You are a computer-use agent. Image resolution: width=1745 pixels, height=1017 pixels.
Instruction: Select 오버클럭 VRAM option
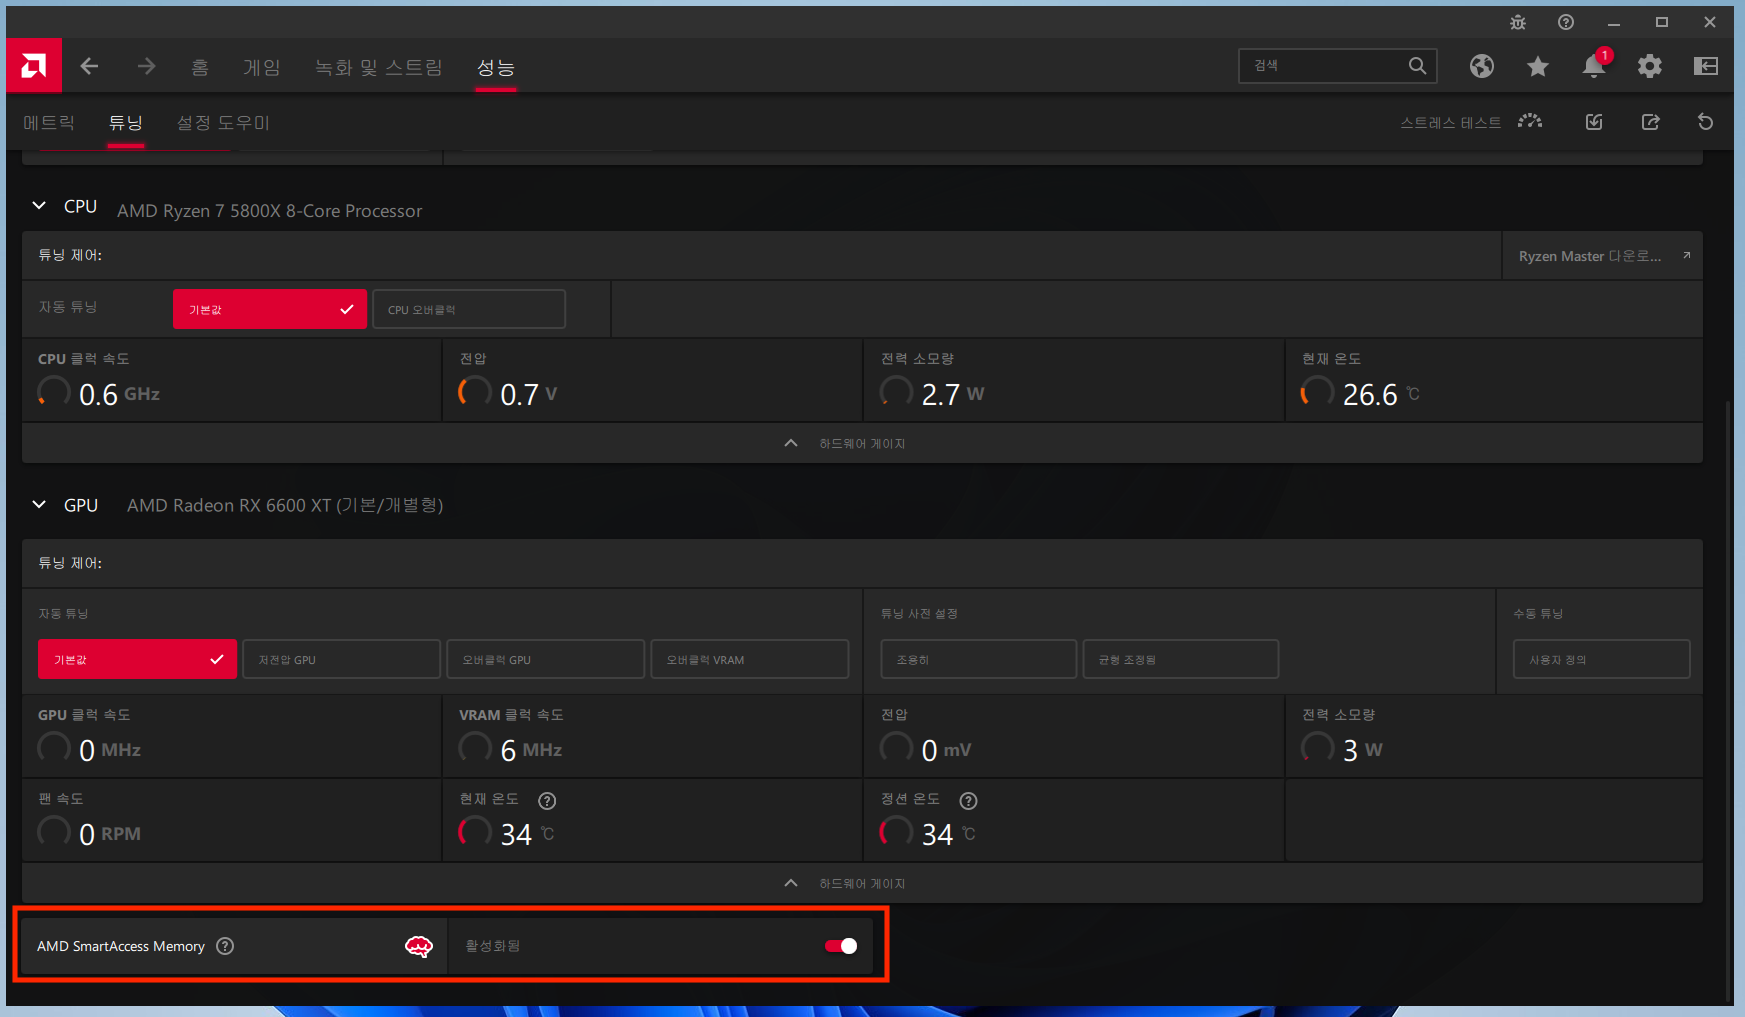point(749,659)
